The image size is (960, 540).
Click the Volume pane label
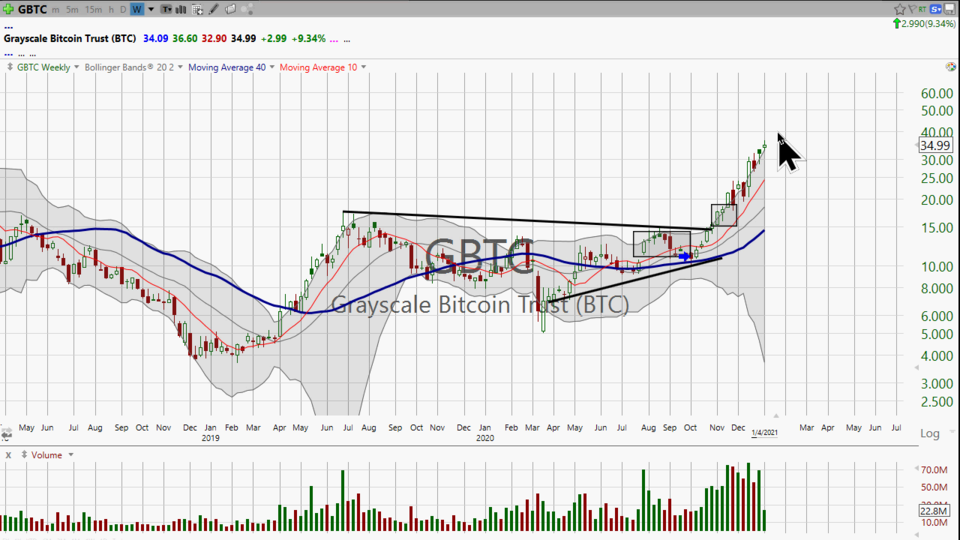(47, 455)
